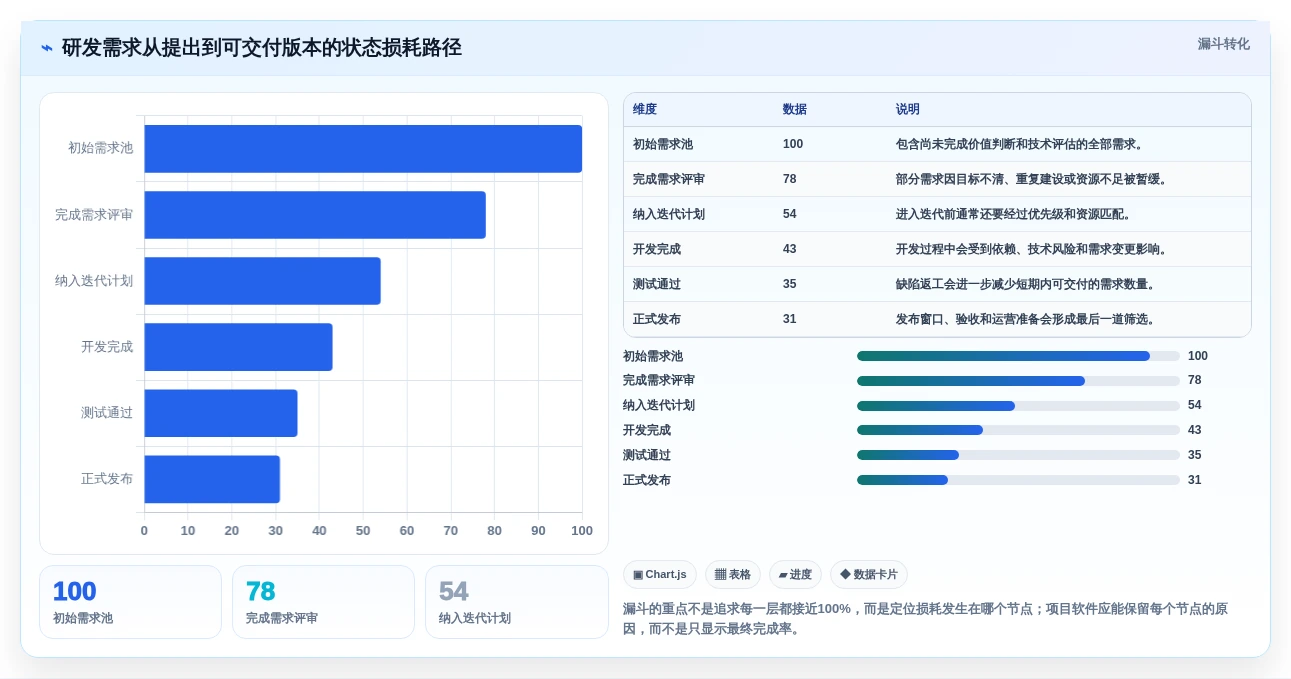1291x679 pixels.
Task: Click the page title 研发需求从提出到可交付版本的状态损耗路径
Action: tap(262, 48)
